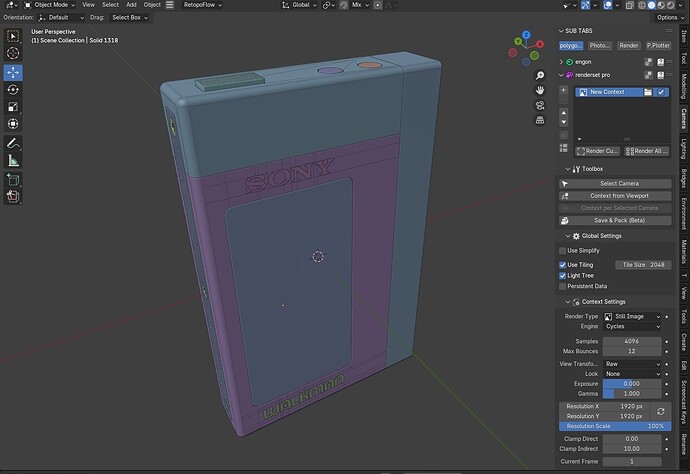Screen dimensions: 690x474
Task: Activate the Scale tool
Action: [x=13, y=107]
